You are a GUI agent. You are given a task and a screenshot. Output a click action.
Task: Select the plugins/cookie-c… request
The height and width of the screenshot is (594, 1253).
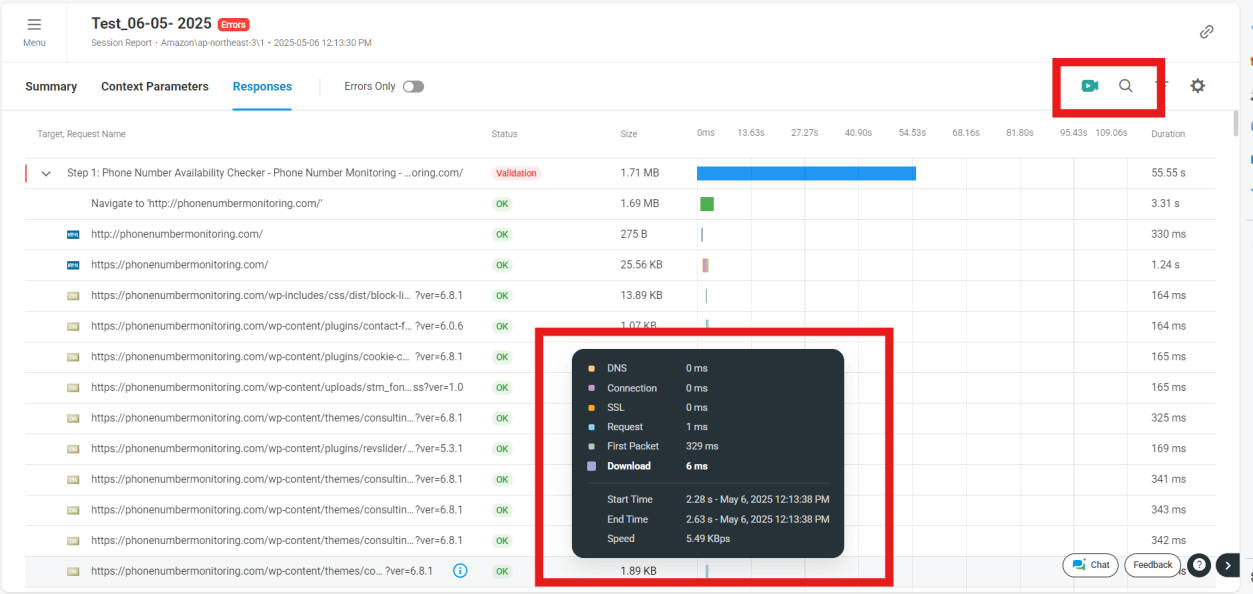pos(620,357)
